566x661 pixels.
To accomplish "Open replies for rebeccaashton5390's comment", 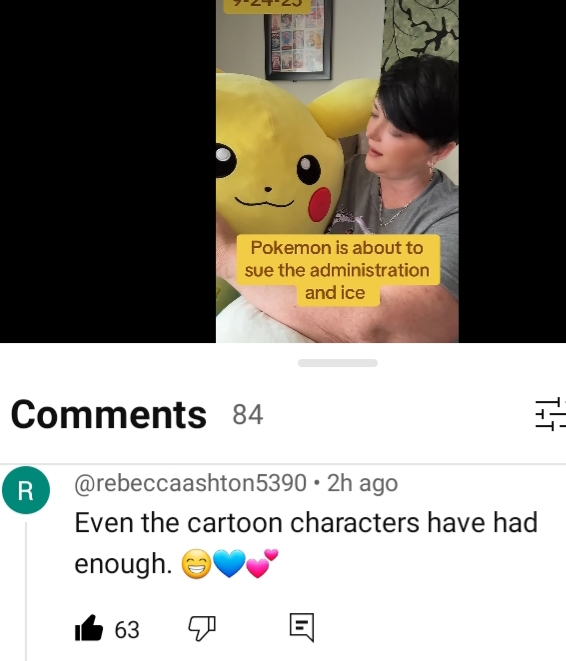I will [302, 627].
